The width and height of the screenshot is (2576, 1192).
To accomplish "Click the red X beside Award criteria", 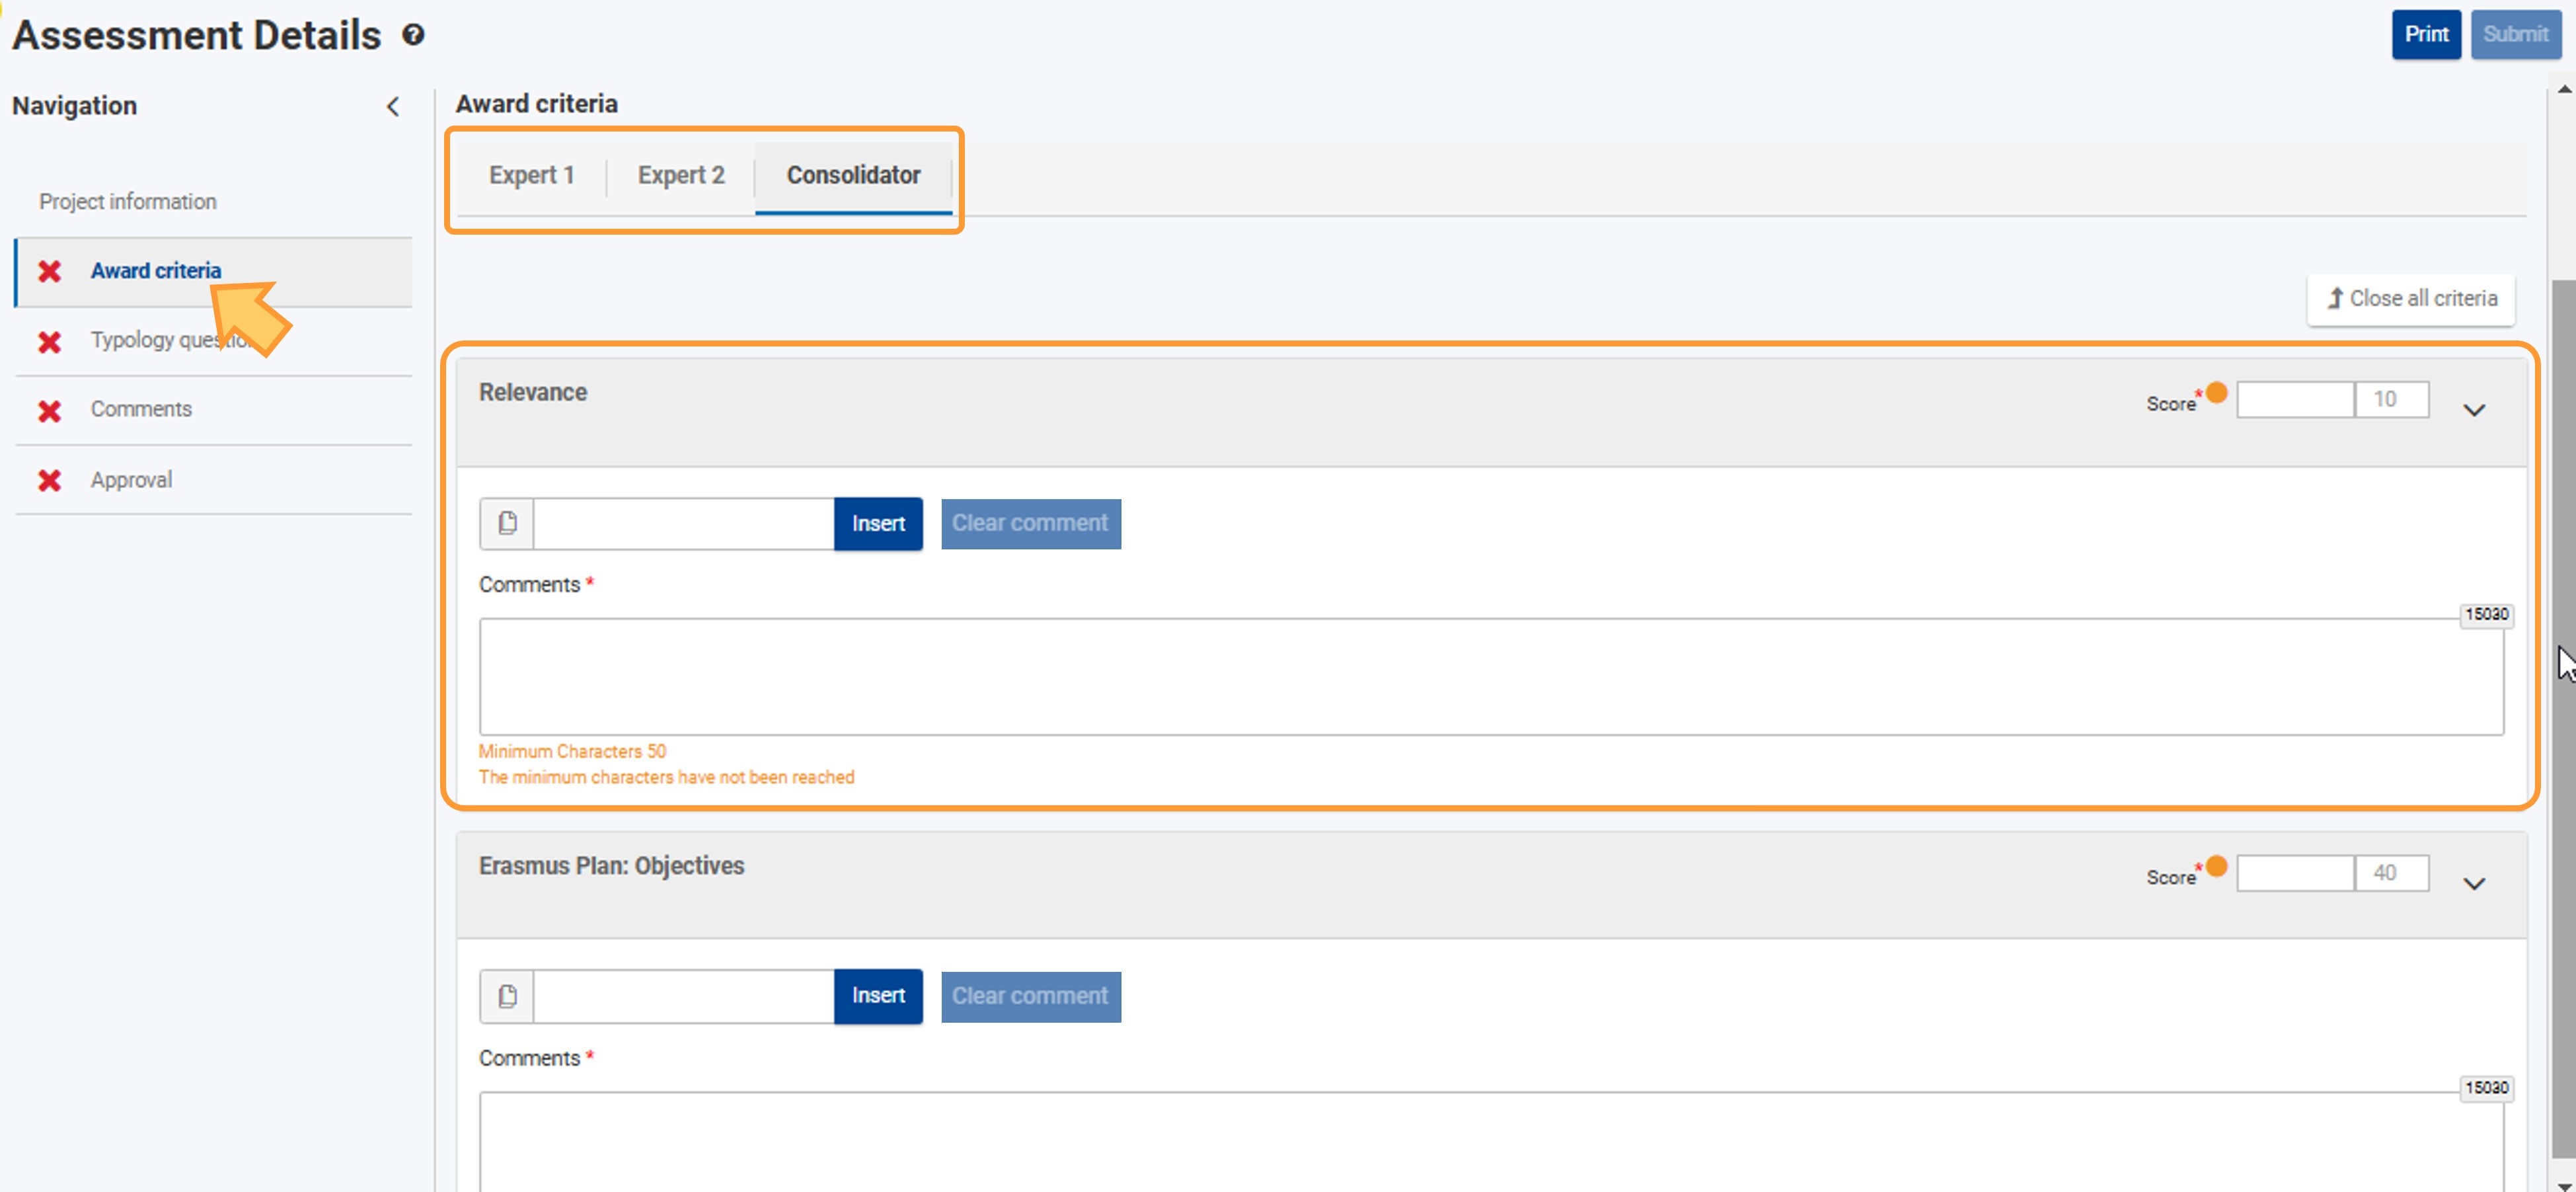I will 49,271.
